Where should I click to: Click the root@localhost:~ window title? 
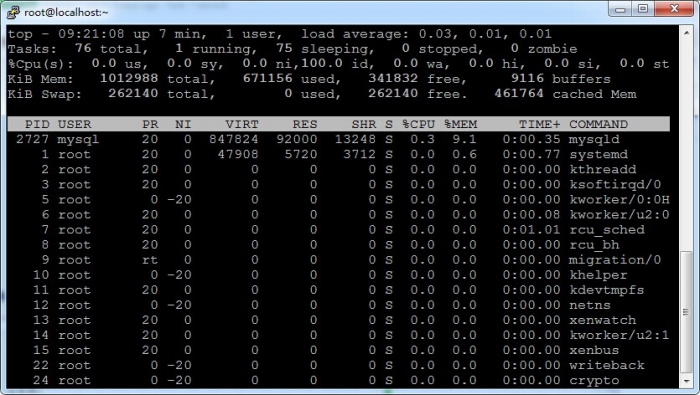coord(66,12)
